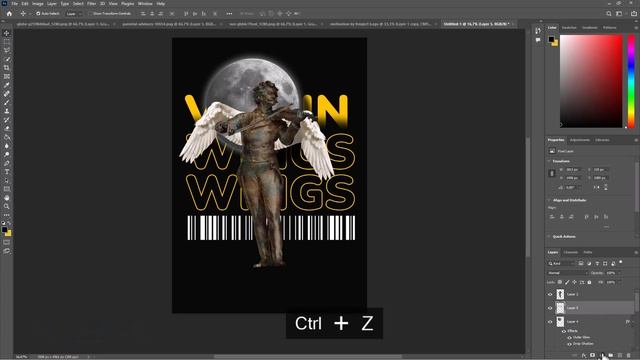640x360 pixels.
Task: Click the add layer mask icon
Action: tap(592, 356)
